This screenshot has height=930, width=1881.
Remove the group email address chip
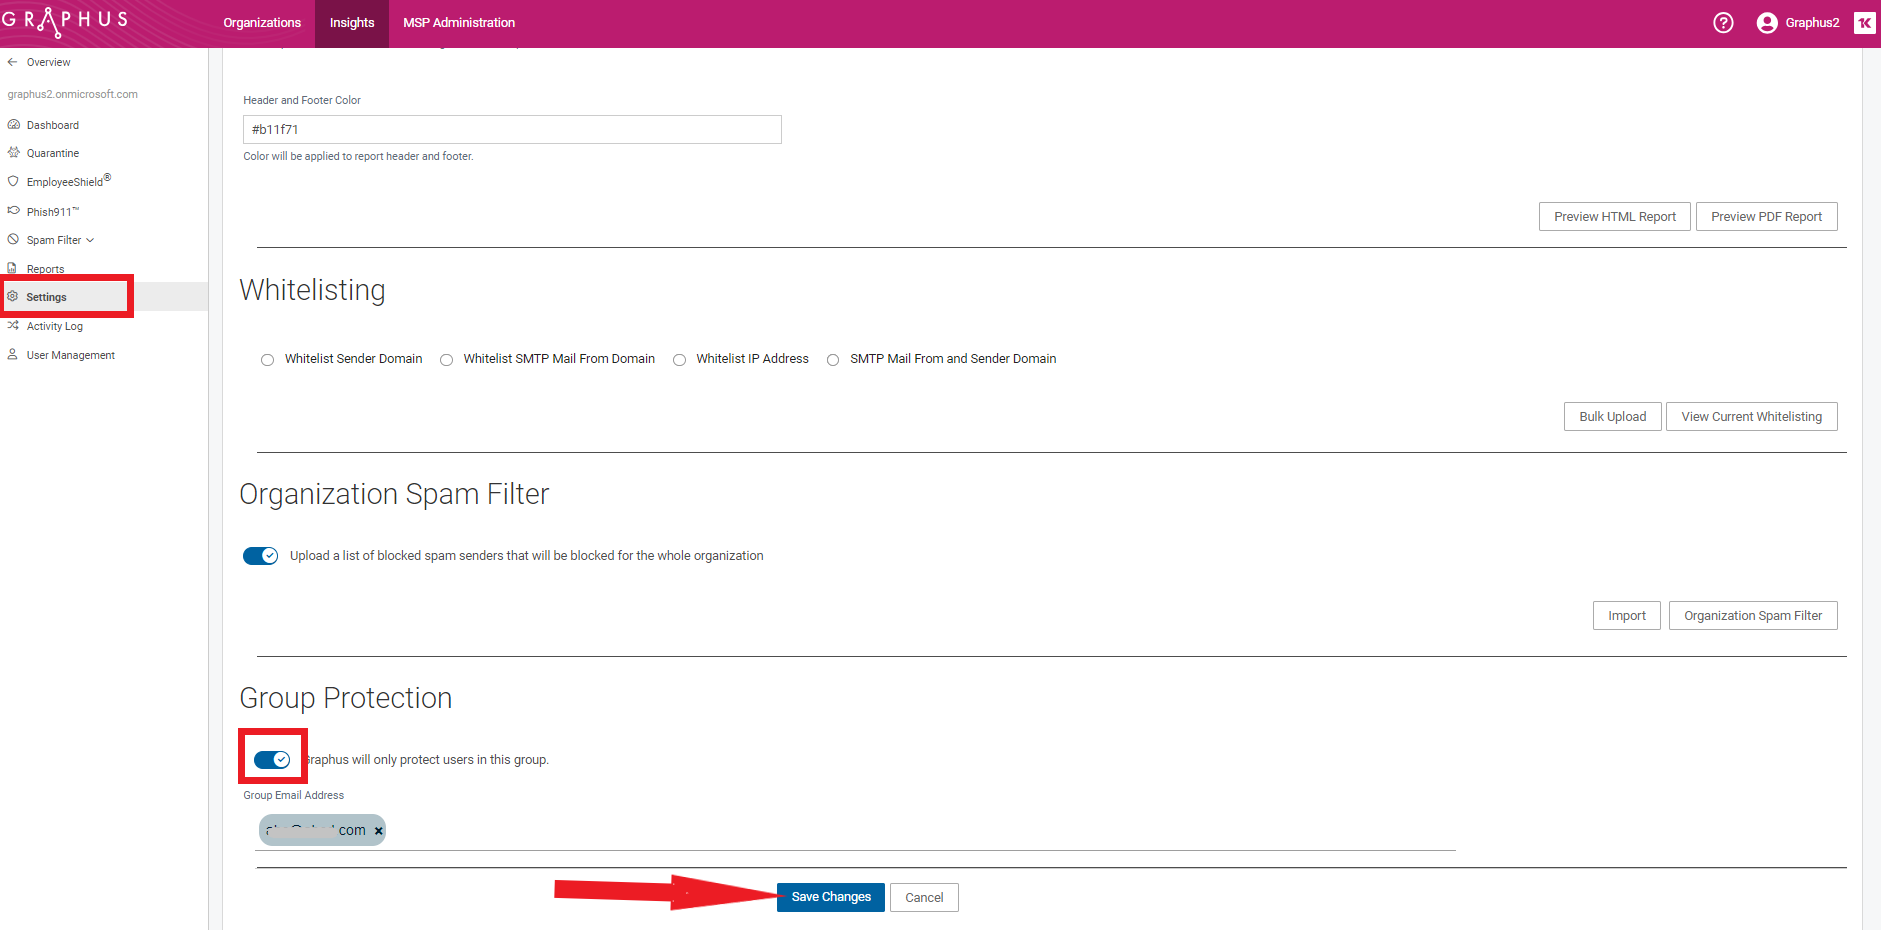[x=378, y=831]
